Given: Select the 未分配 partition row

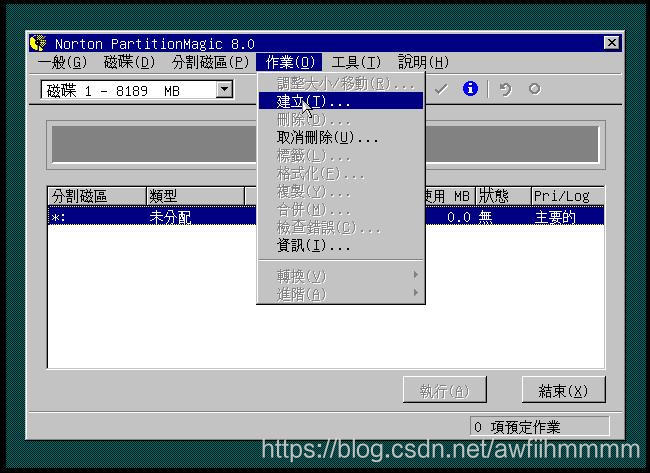Looking at the screenshot, I should click(326, 216).
